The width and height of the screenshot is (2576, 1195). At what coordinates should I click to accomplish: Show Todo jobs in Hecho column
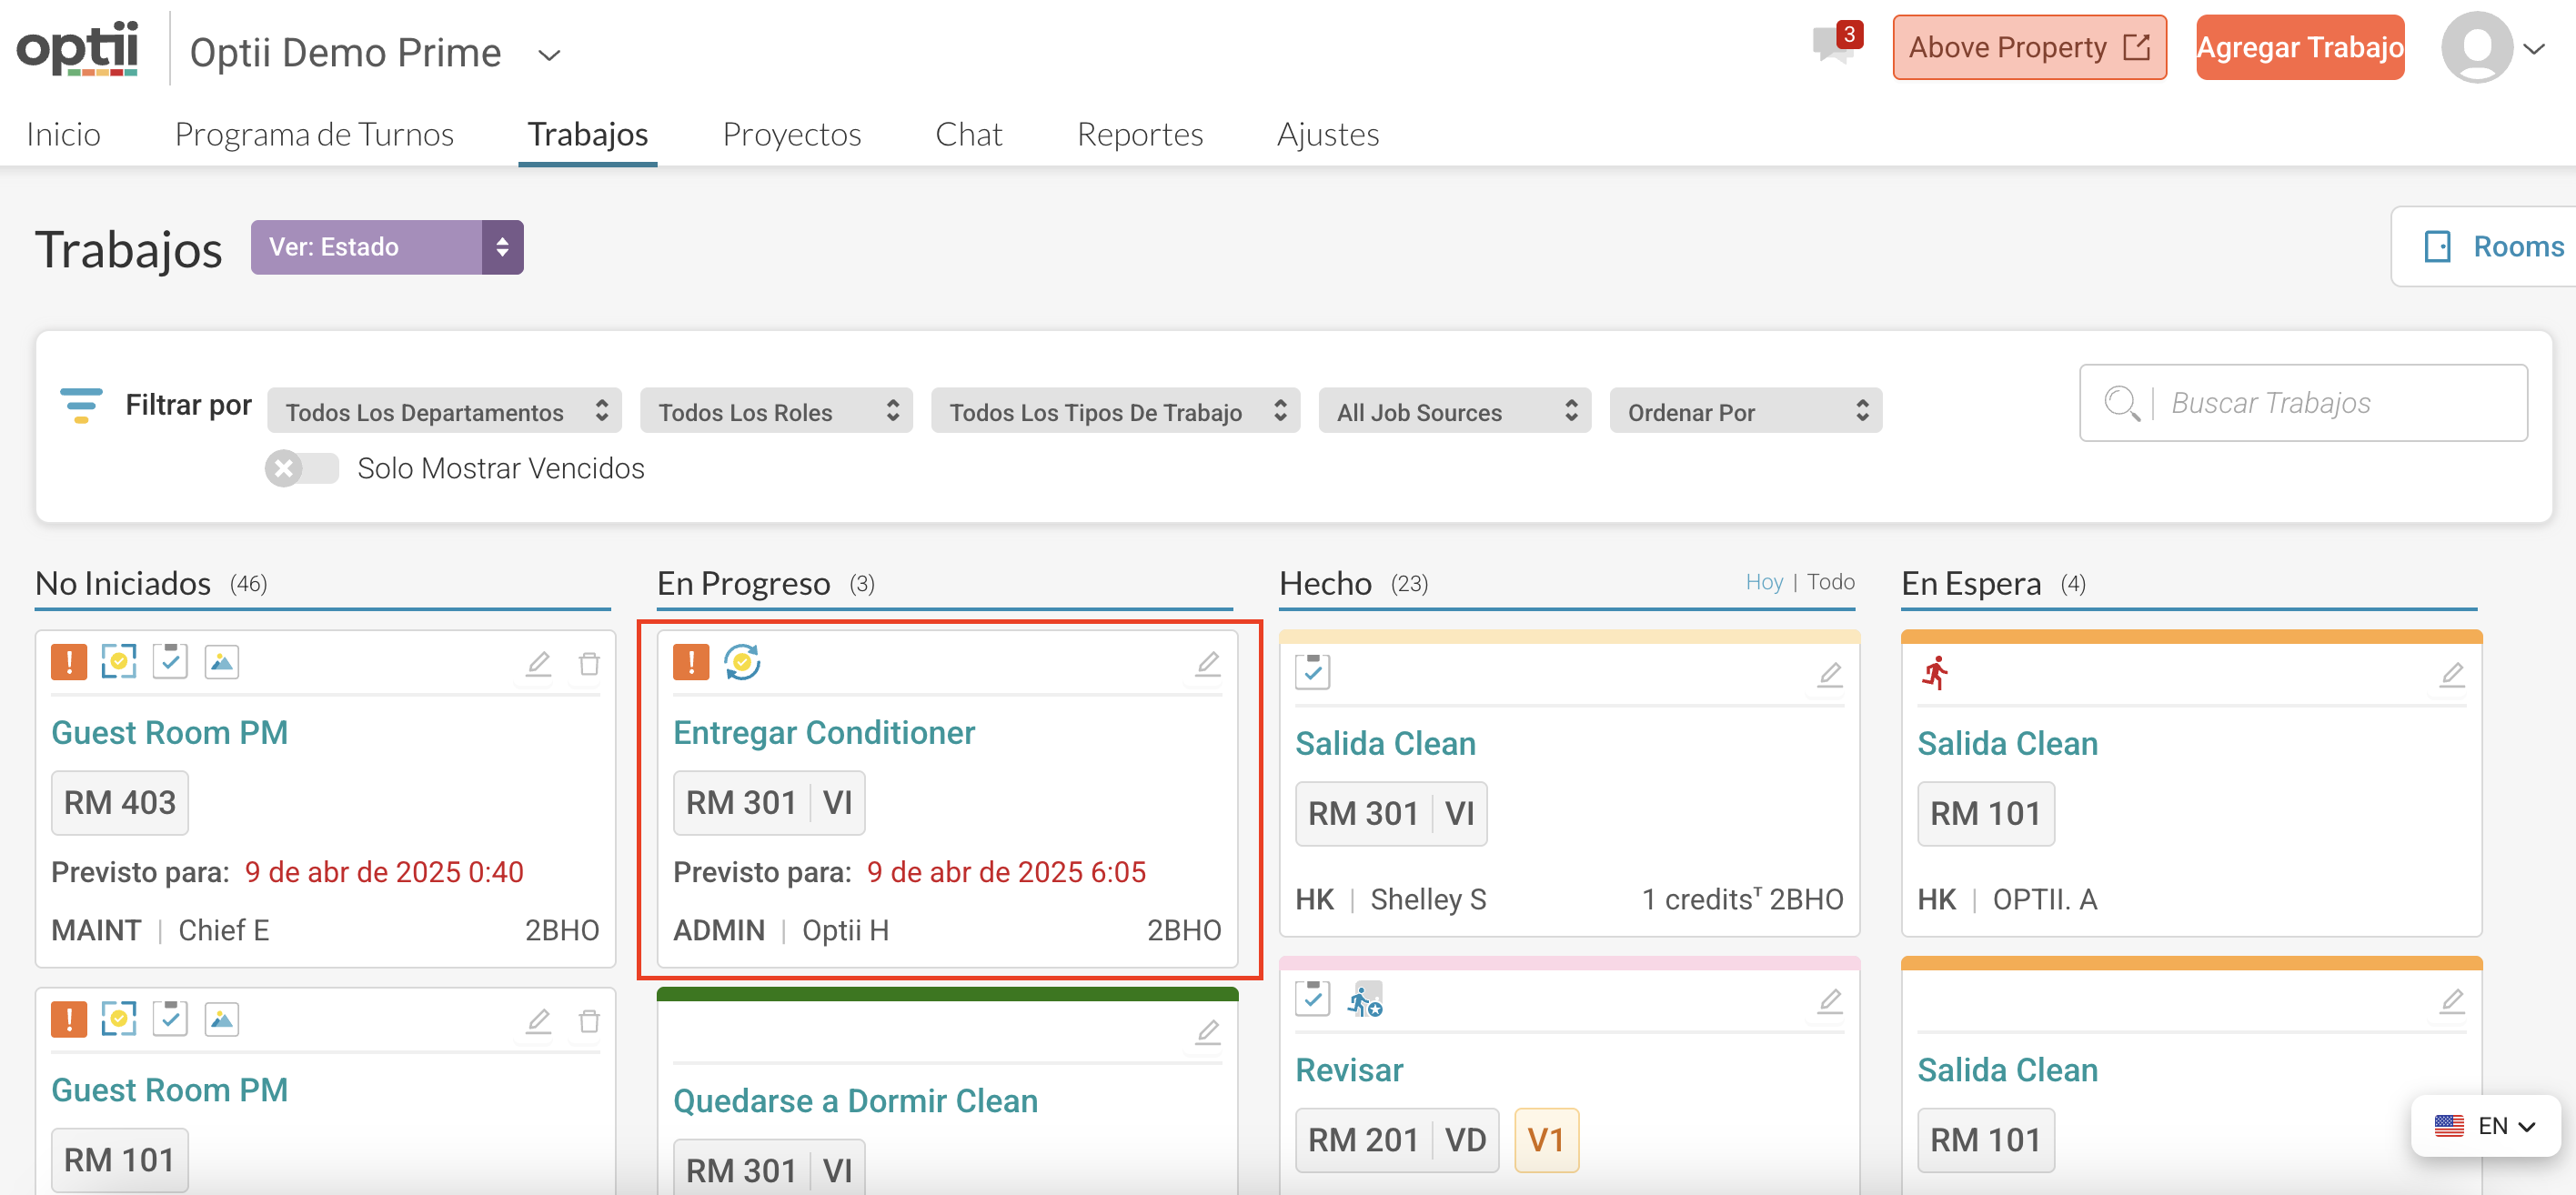(1830, 582)
